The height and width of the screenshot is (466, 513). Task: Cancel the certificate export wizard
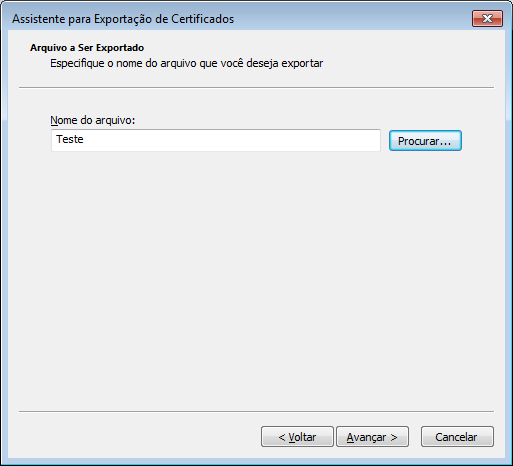click(x=457, y=437)
